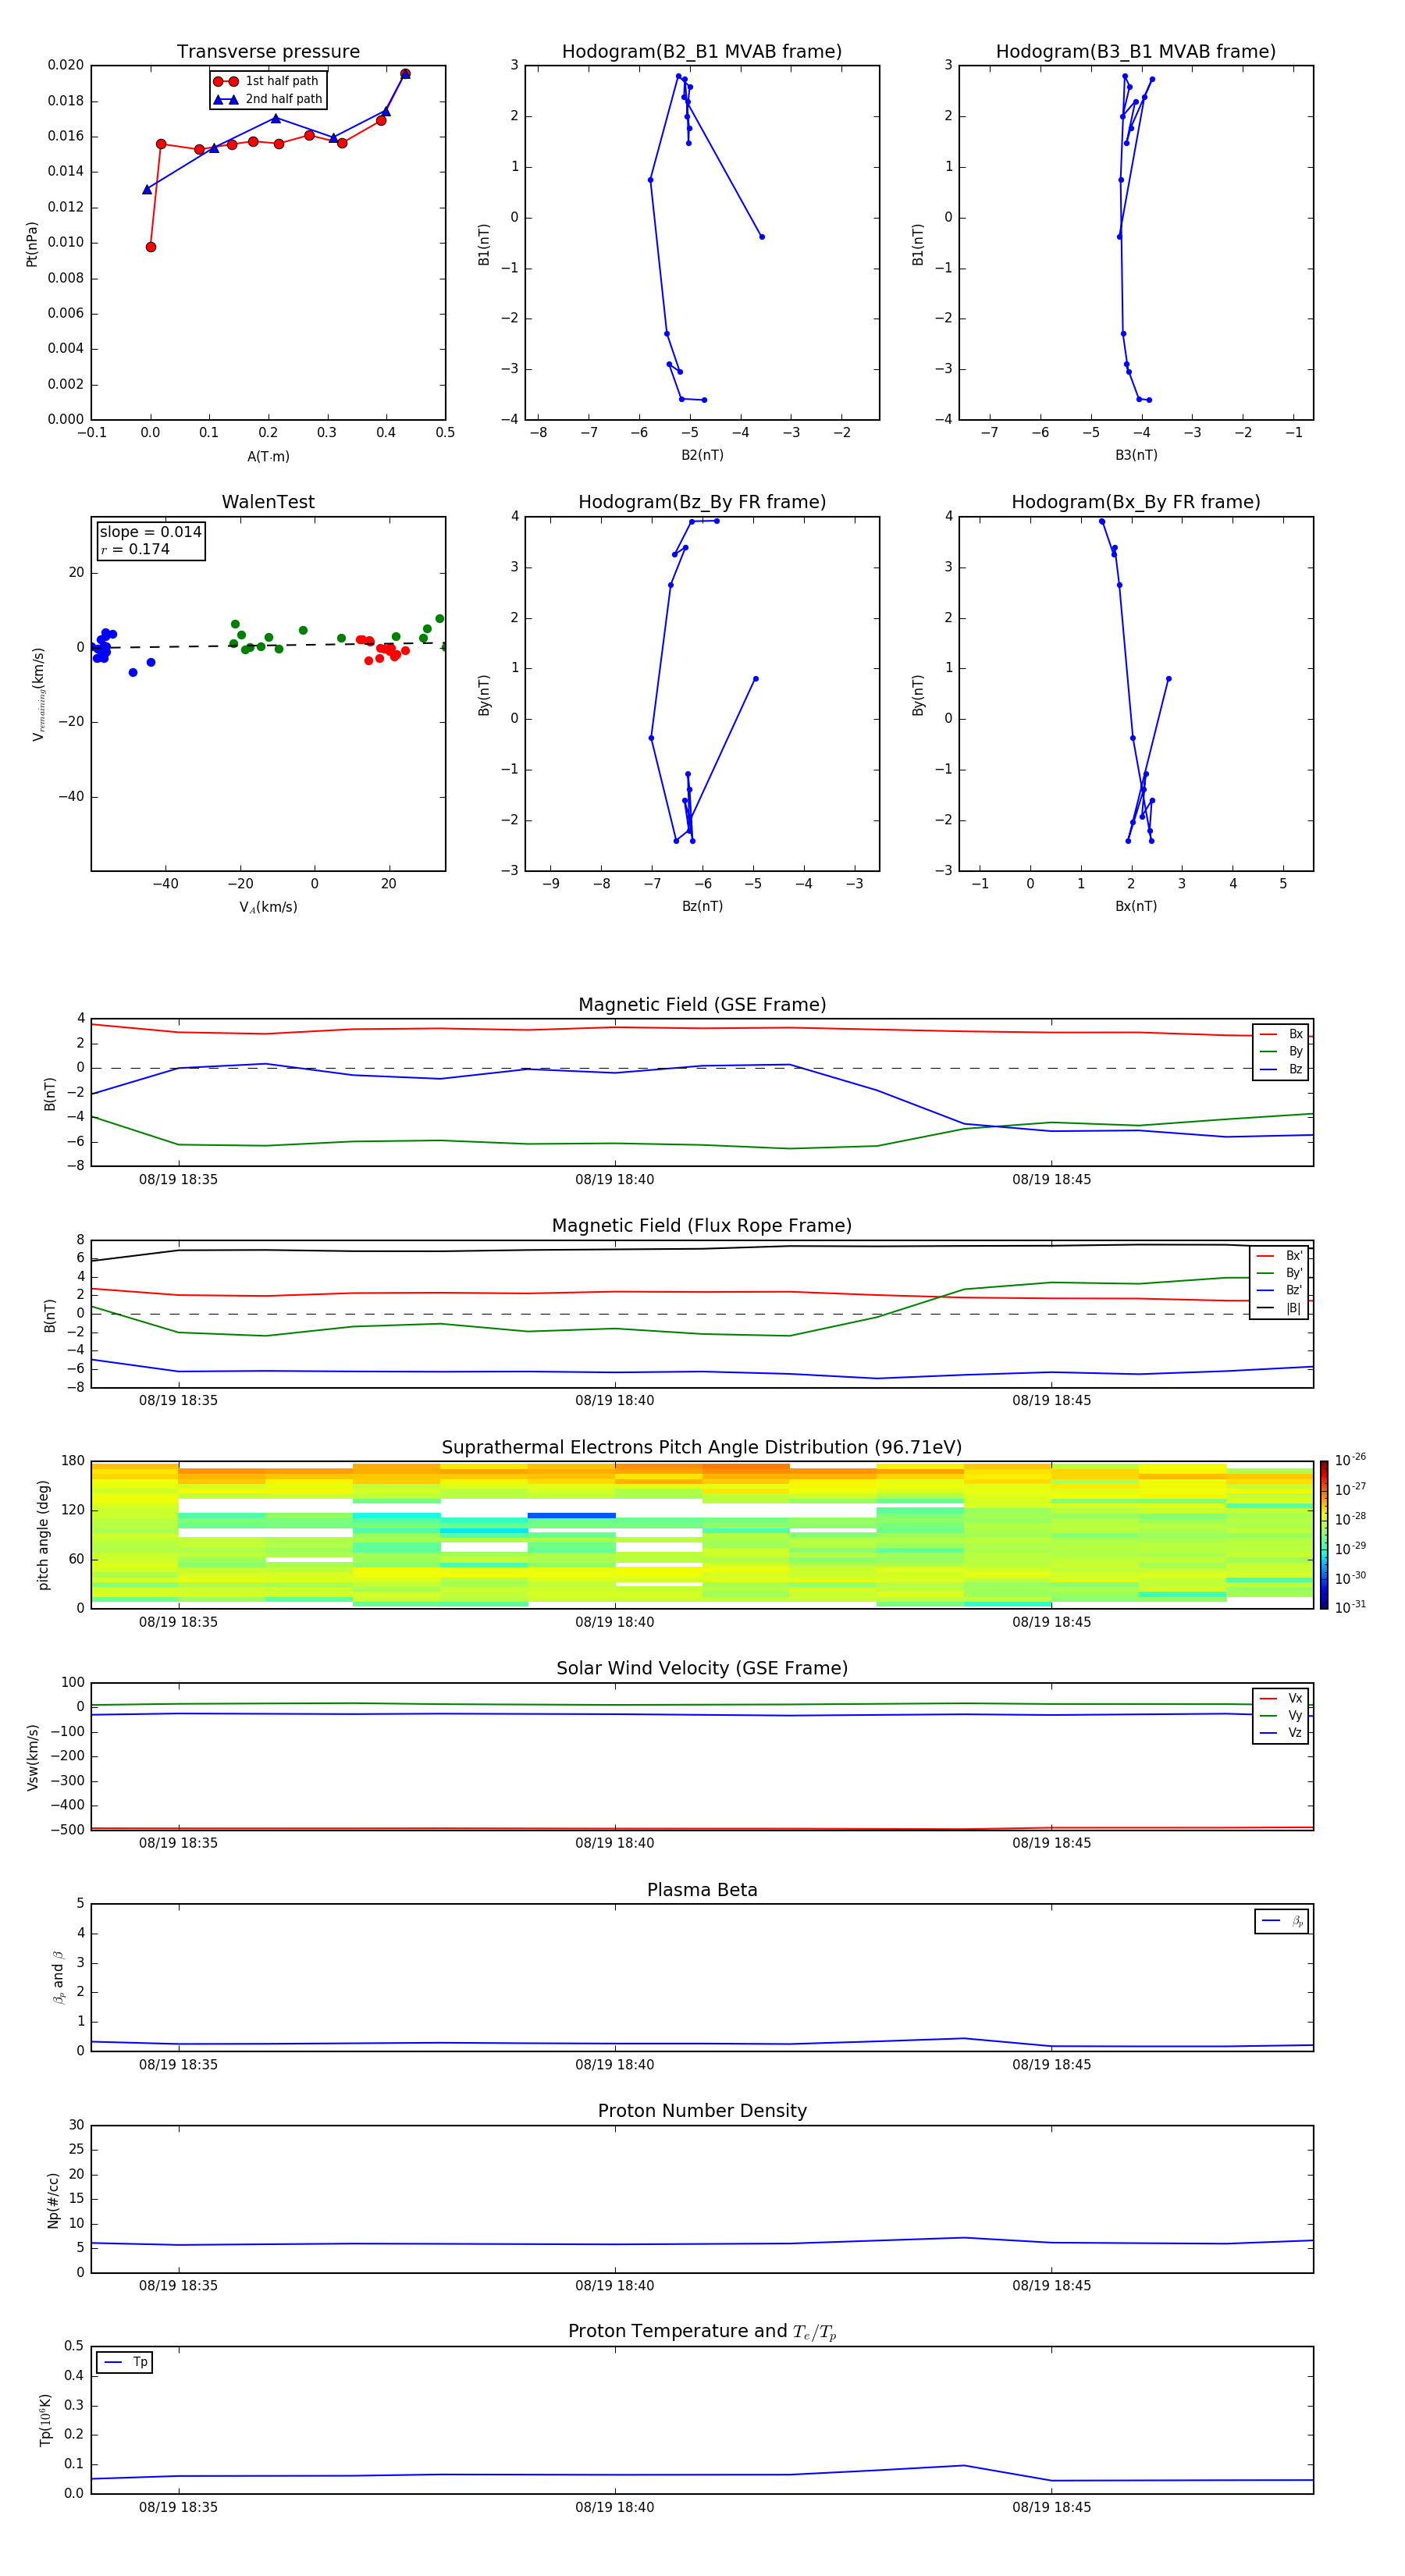
Task: Click the 'Proton Number Density' title
Action: [x=702, y=2111]
